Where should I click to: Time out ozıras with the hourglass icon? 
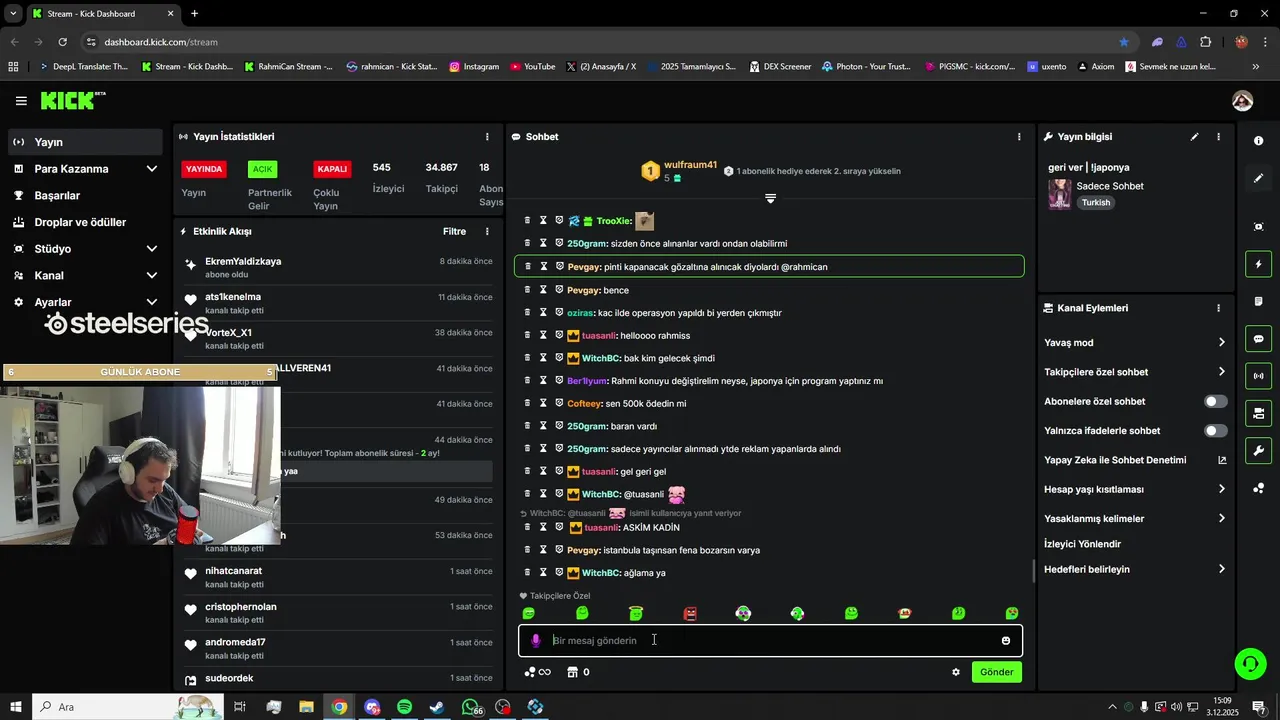tap(543, 312)
